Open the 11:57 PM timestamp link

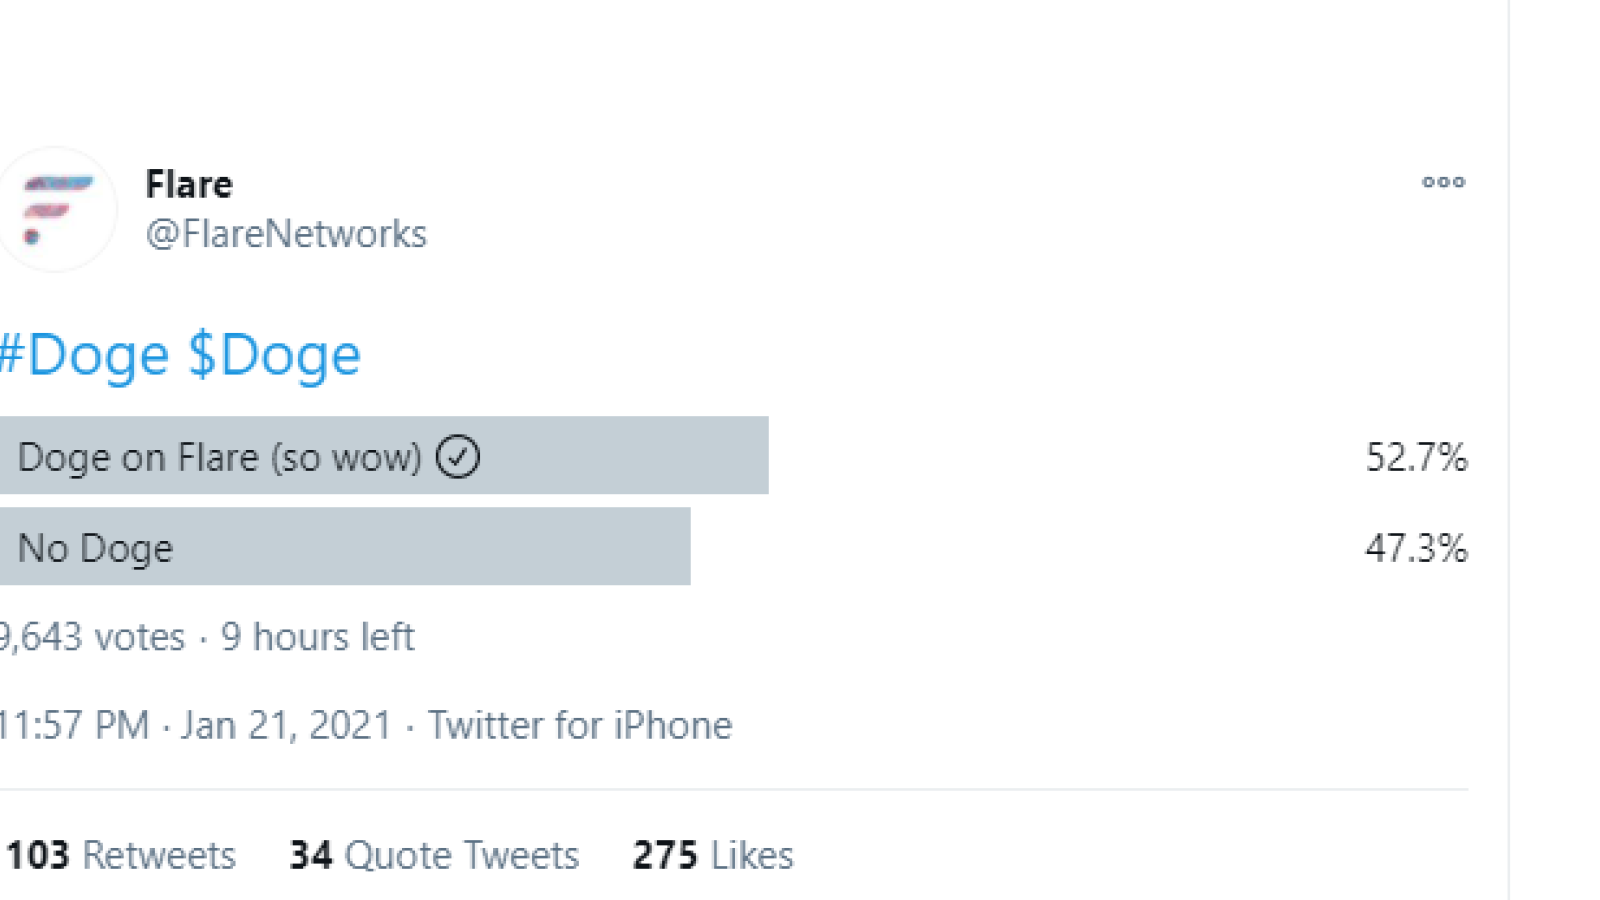[x=74, y=726]
